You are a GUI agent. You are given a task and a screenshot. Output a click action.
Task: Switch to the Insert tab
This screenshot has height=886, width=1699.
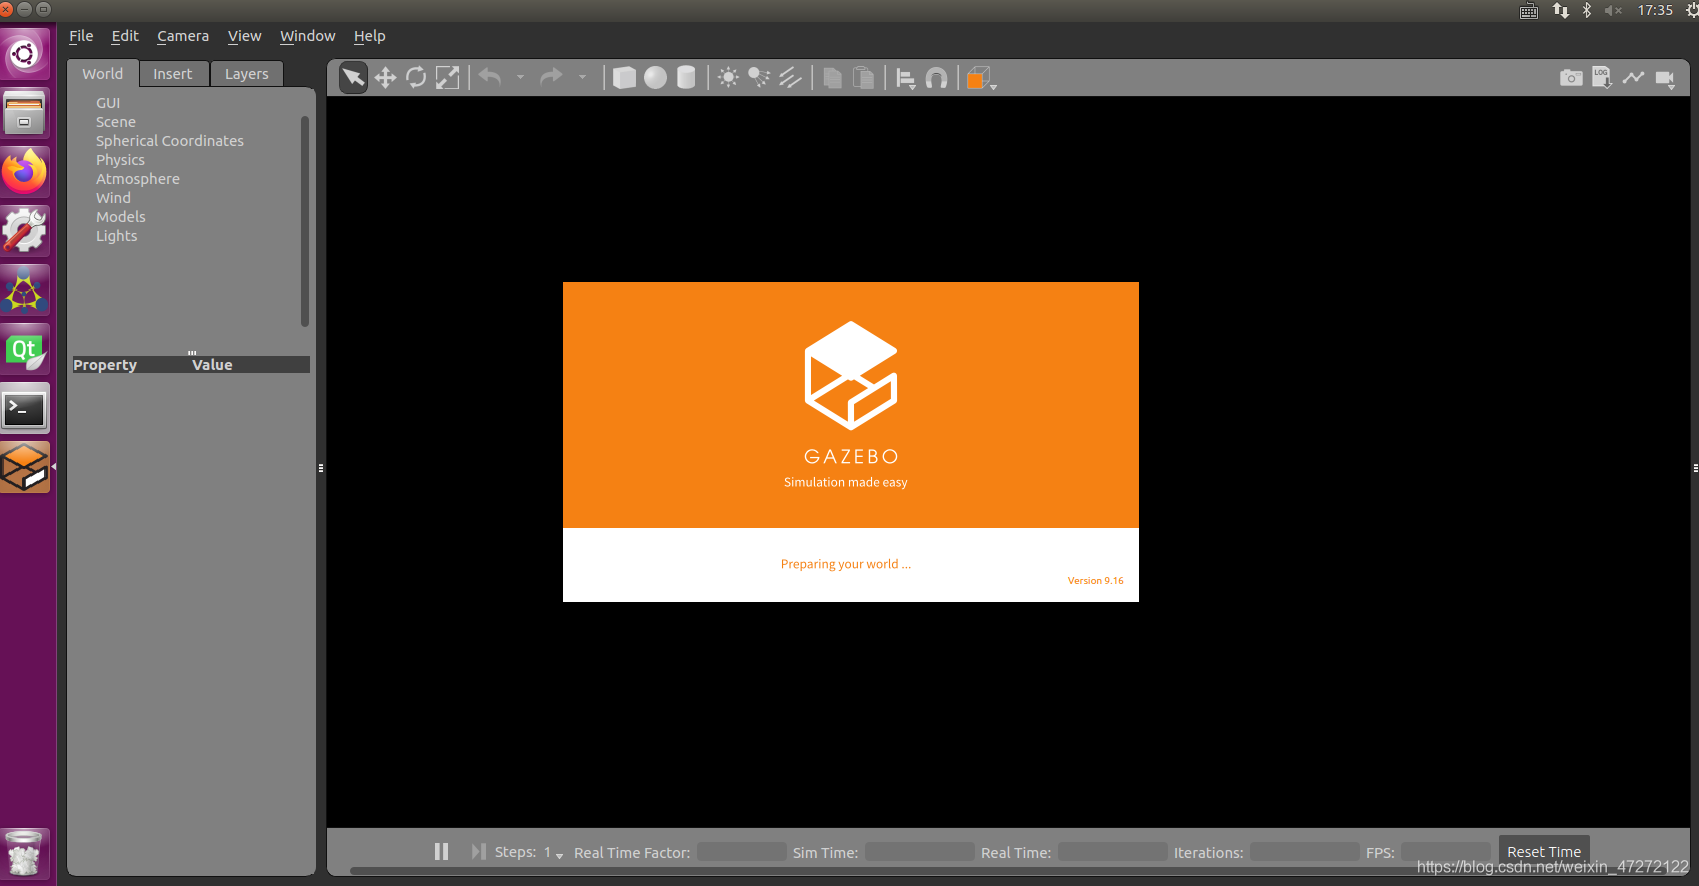(173, 74)
